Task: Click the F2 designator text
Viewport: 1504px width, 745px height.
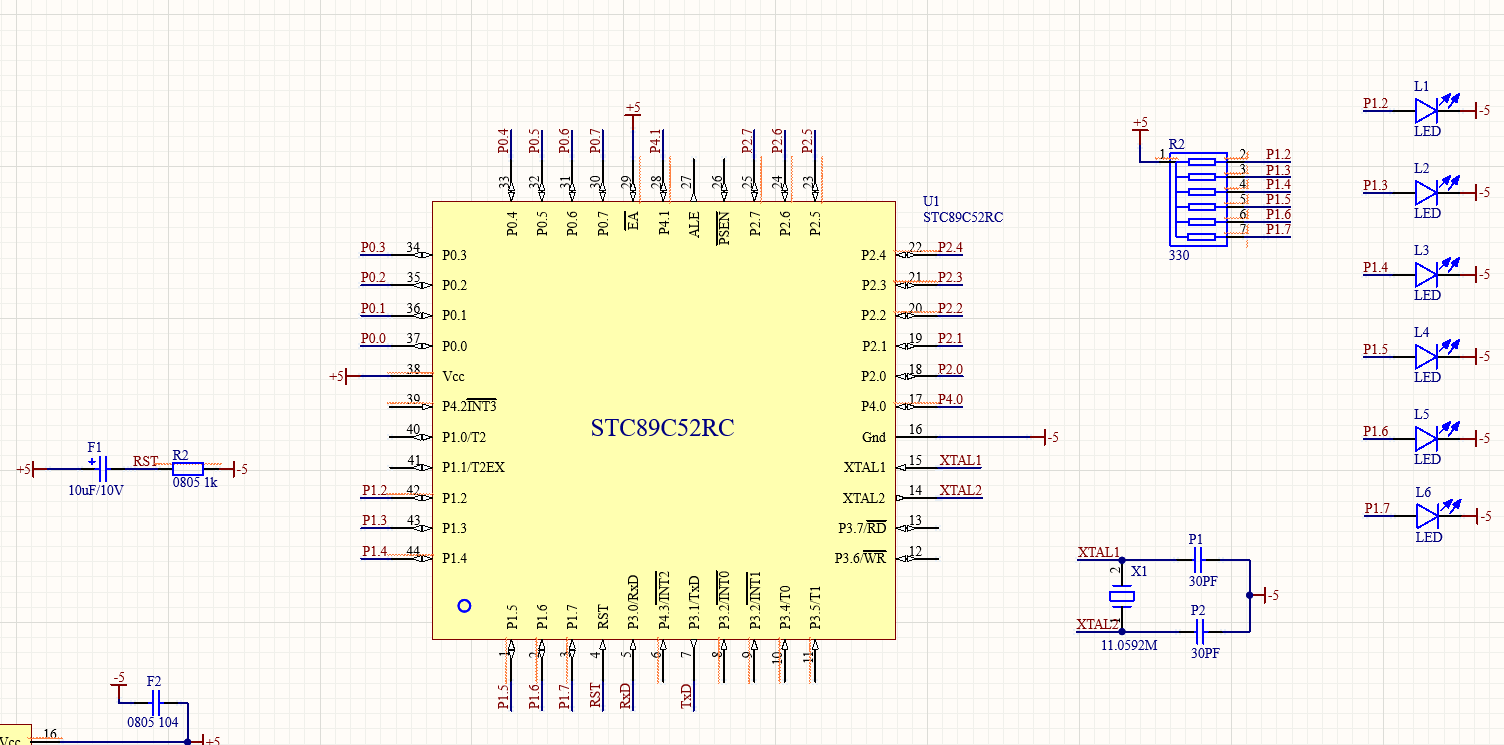Action: click(154, 681)
